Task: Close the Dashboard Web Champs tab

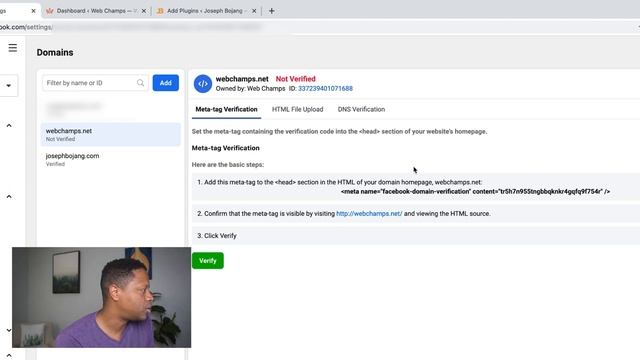Action: 144,11
